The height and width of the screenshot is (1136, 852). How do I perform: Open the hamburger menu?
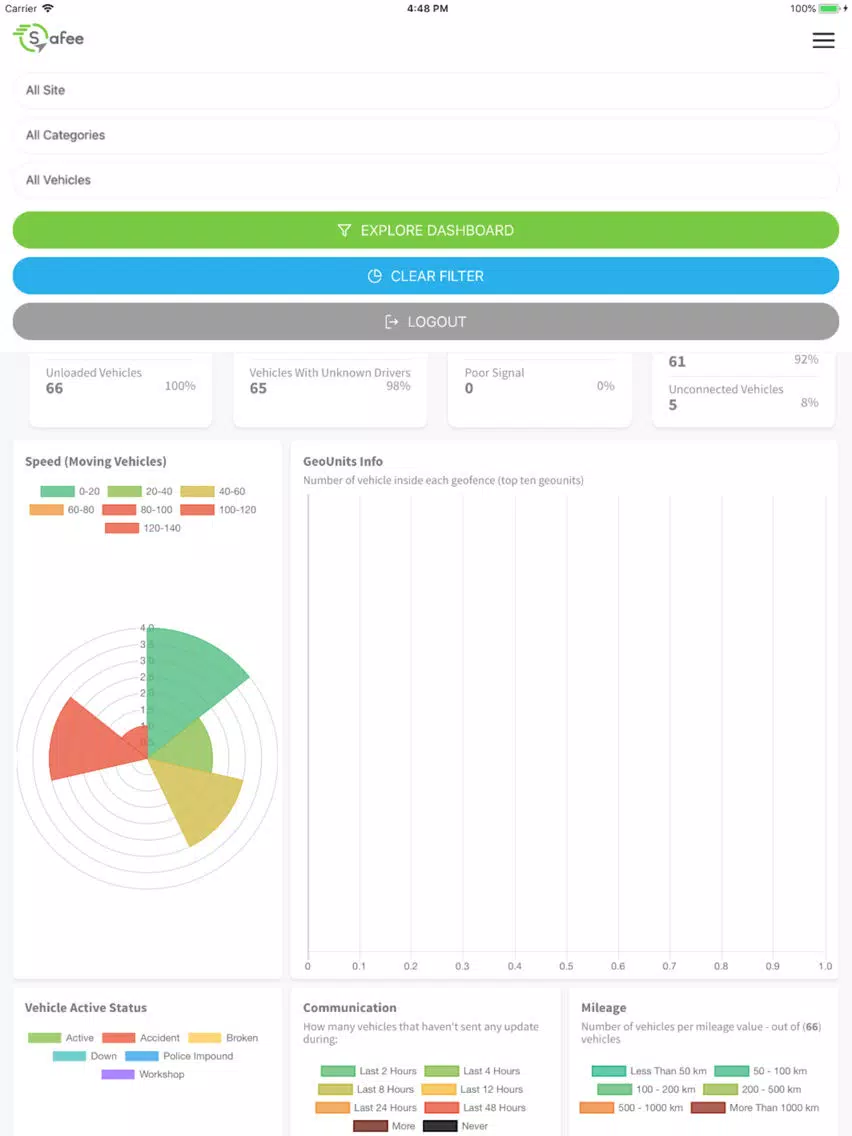[x=823, y=40]
